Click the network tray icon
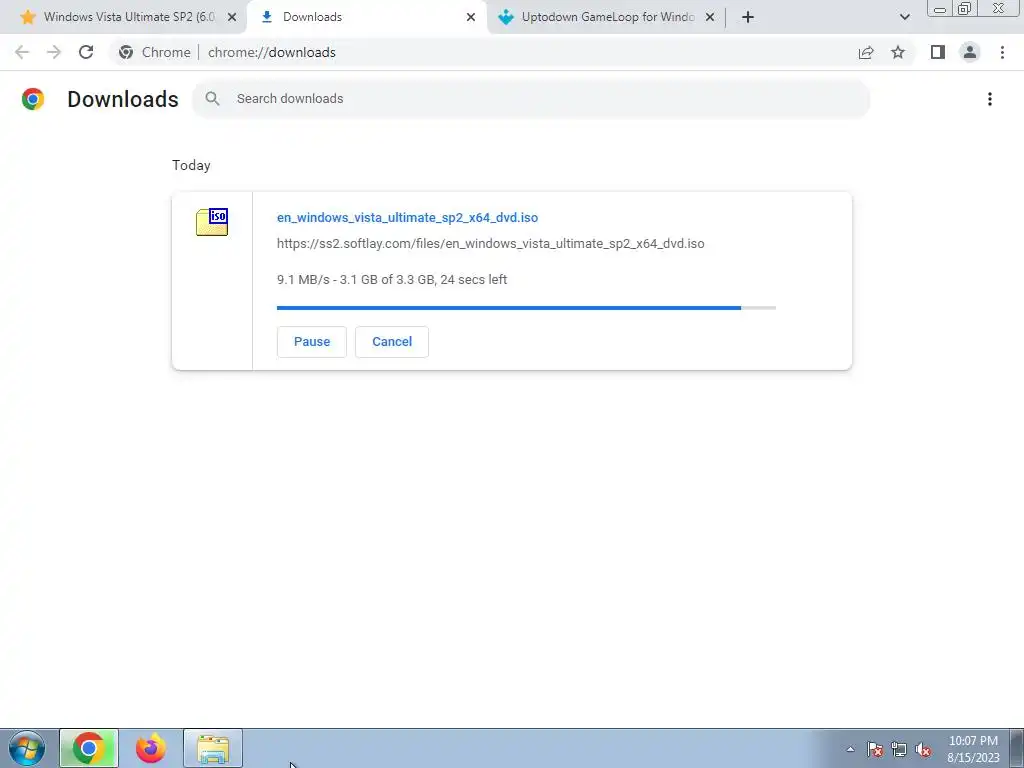Image resolution: width=1024 pixels, height=768 pixels. 899,750
